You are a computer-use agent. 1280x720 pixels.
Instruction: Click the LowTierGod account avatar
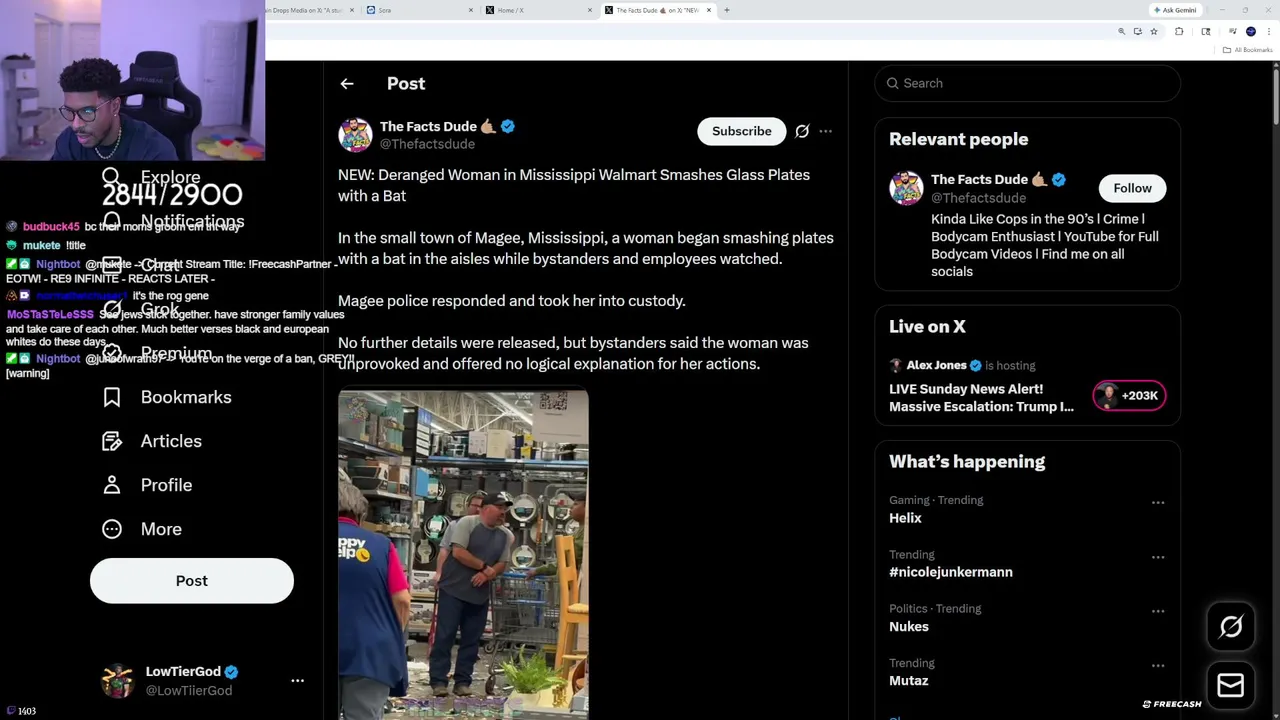117,680
